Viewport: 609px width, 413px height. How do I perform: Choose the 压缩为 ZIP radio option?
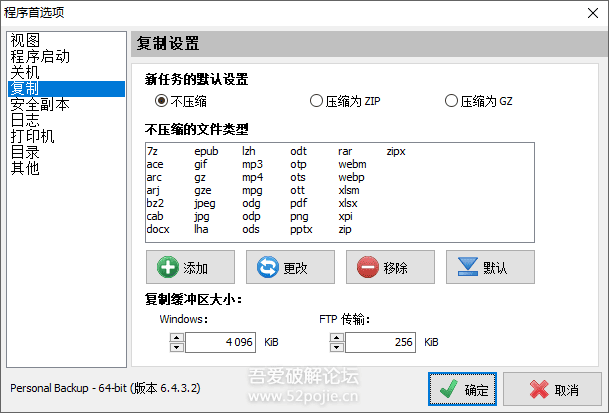pyautogui.click(x=316, y=101)
